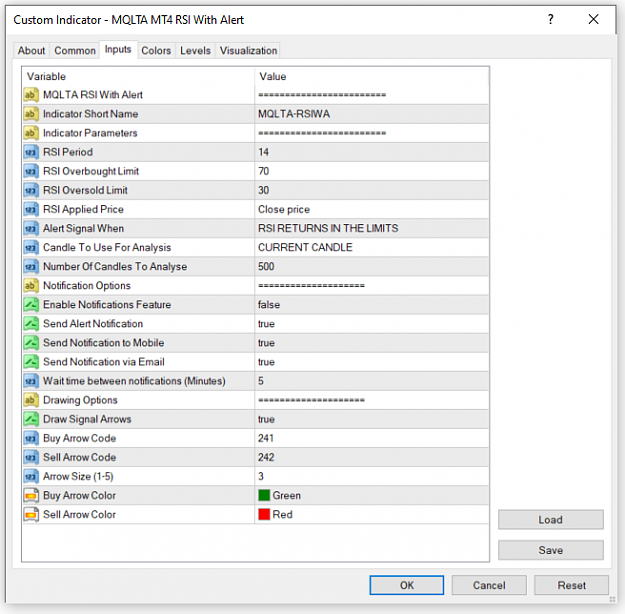This screenshot has height=614, width=625.
Task: Click the string icon beside MQLTA RSI With Alert
Action: (x=31, y=95)
